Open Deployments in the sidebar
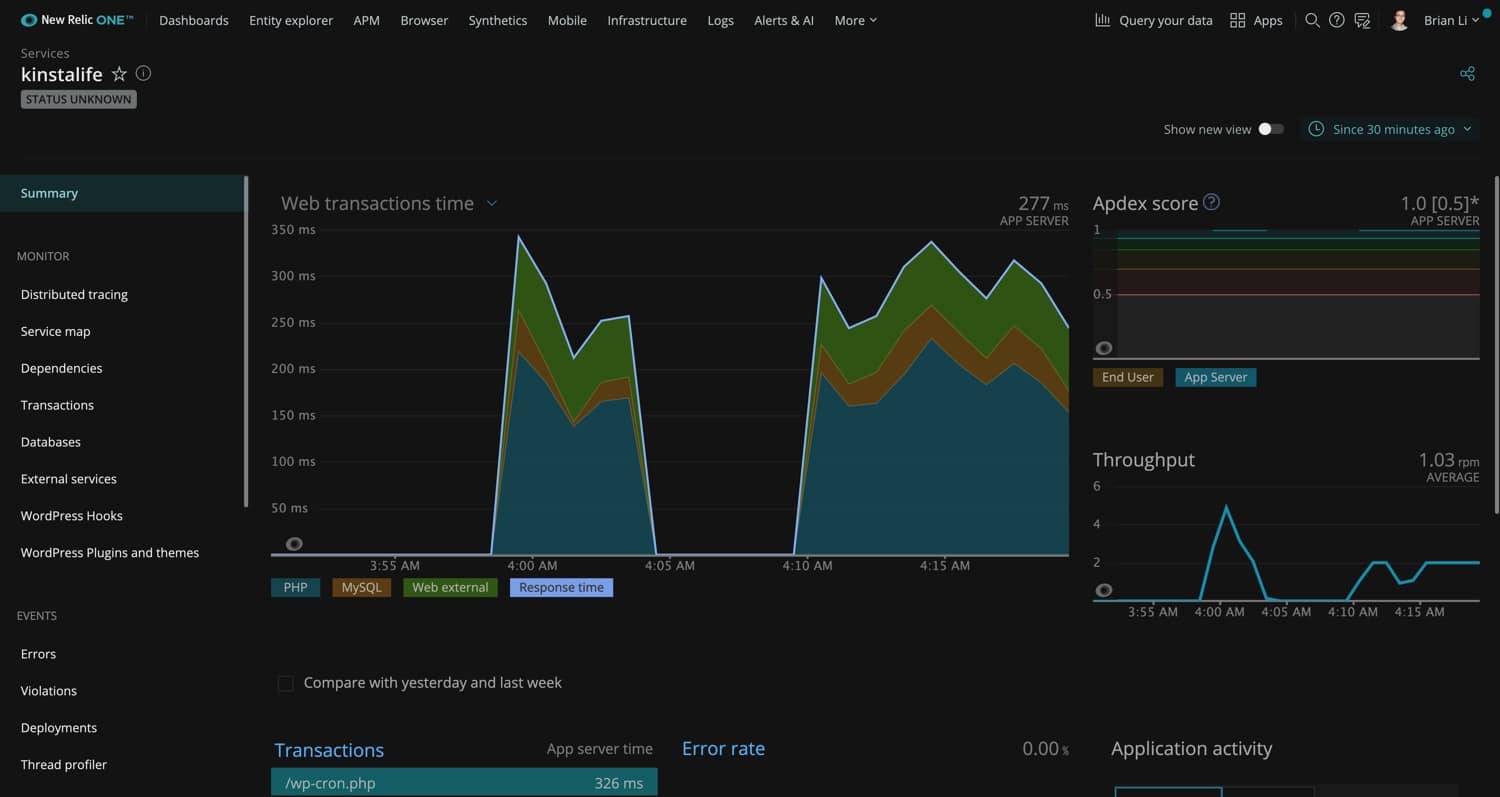1500x797 pixels. tap(58, 728)
